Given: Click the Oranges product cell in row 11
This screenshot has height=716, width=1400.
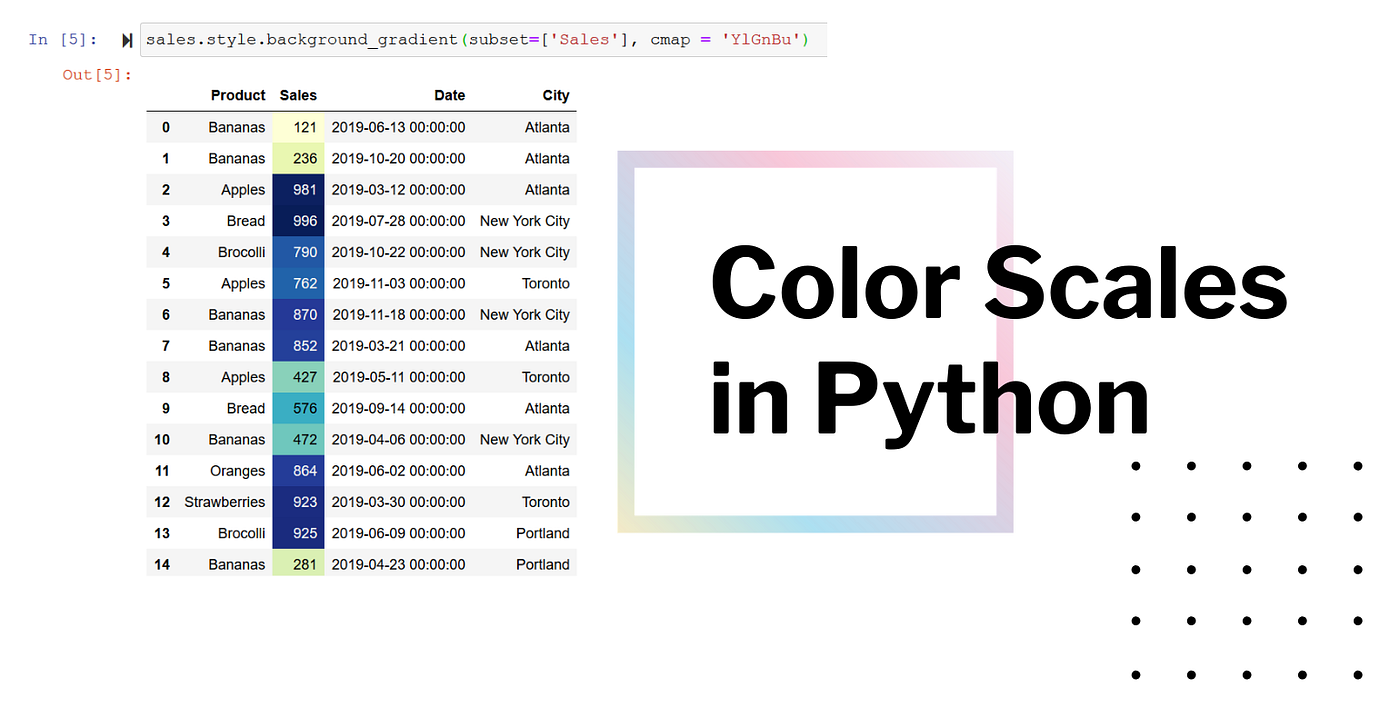Looking at the screenshot, I should point(237,470).
